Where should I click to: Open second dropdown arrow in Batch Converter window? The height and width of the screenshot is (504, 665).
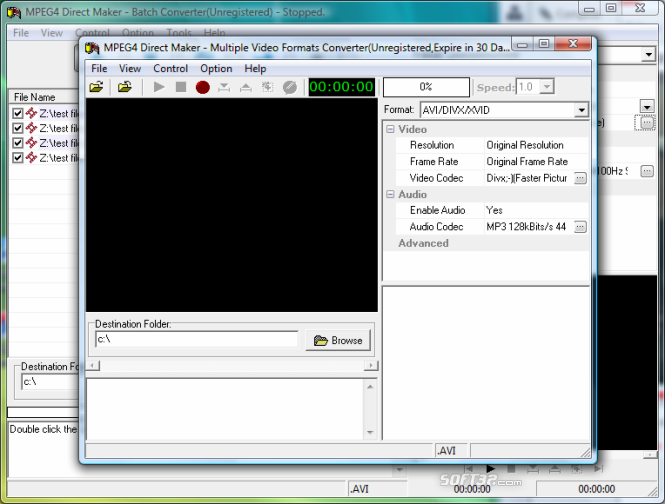[x=647, y=106]
